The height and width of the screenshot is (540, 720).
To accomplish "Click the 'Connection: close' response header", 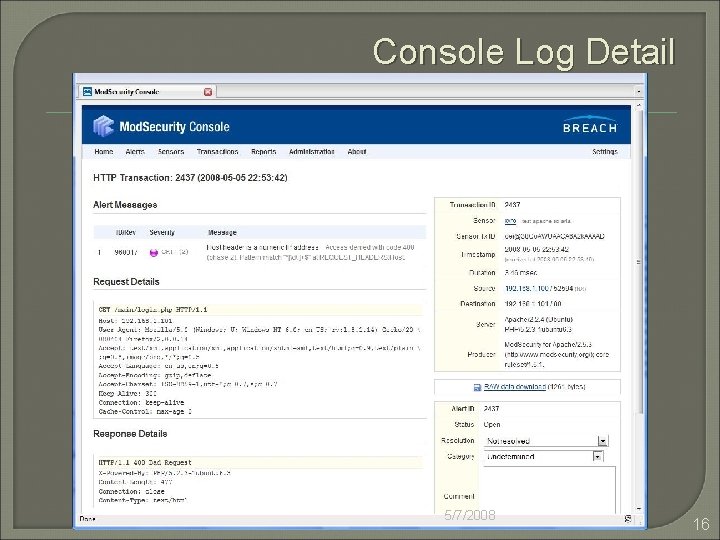I will click(131, 491).
